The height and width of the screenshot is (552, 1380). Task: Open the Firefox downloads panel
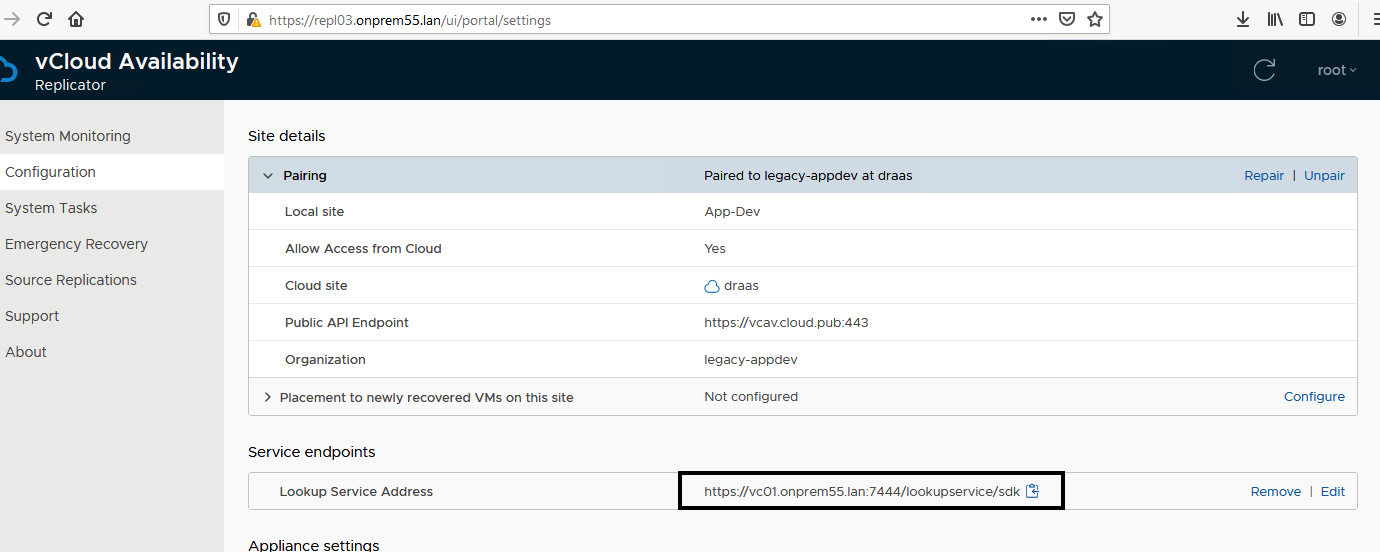pos(1243,19)
